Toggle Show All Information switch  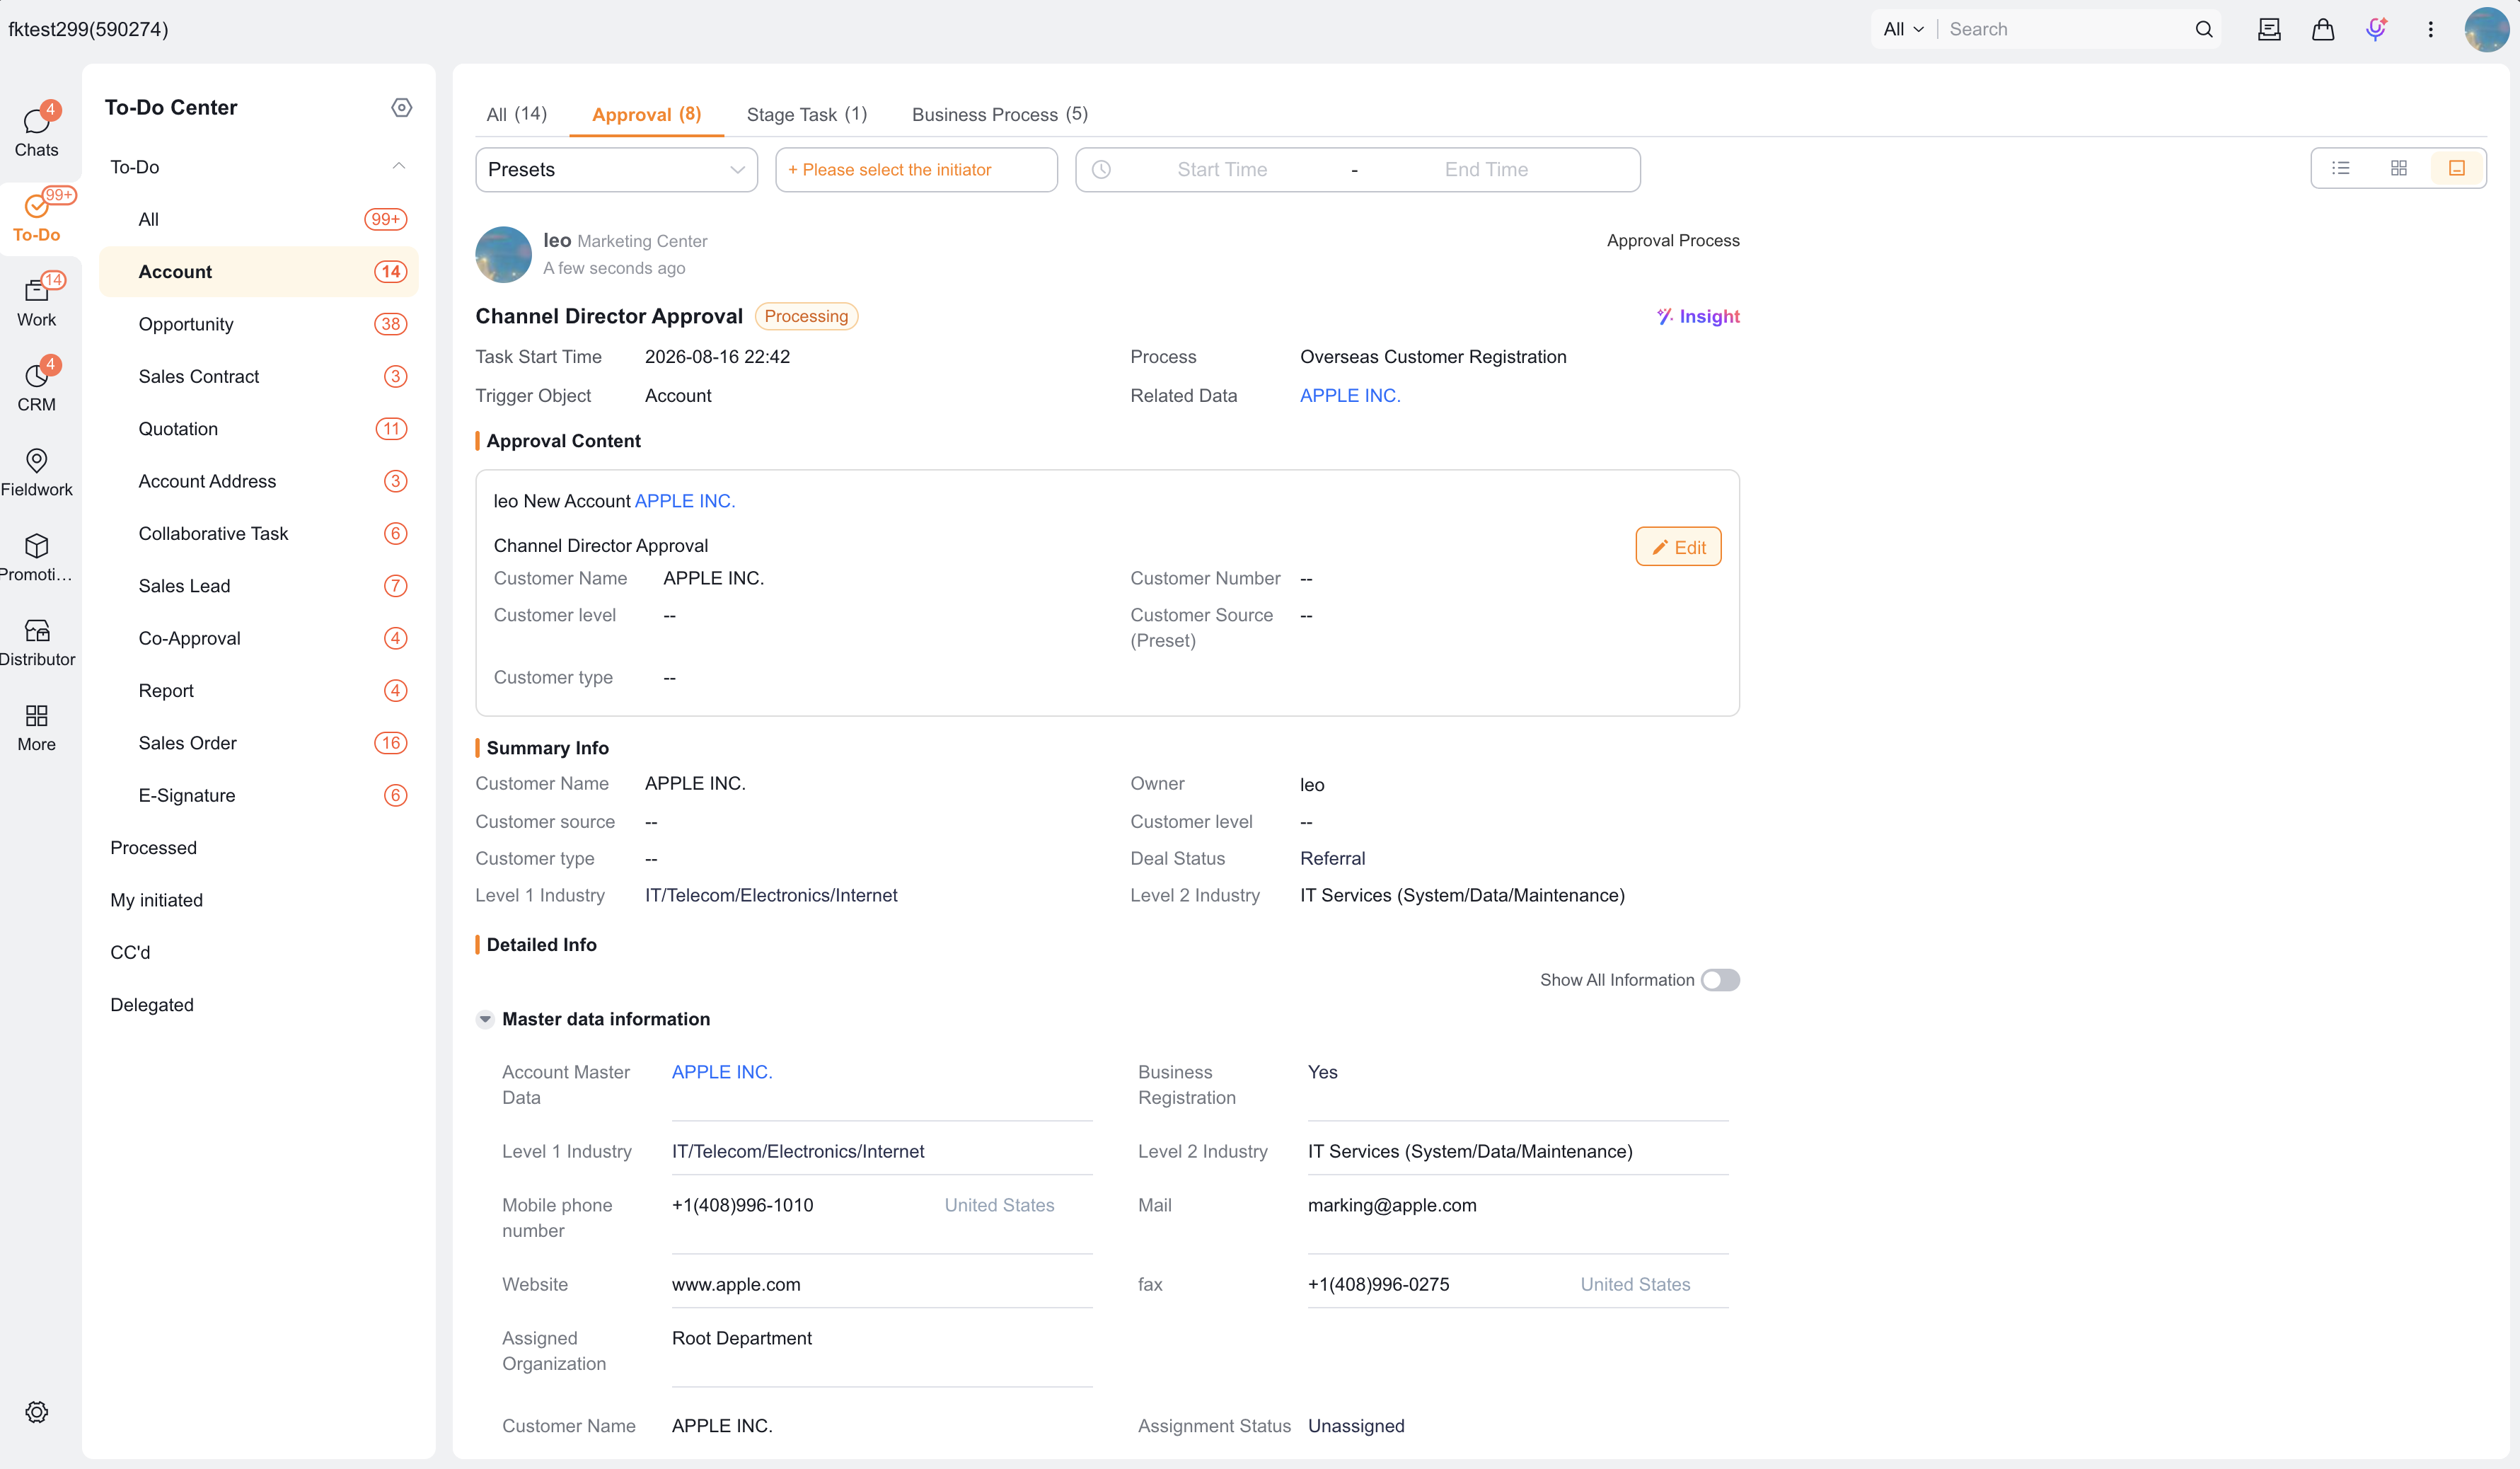(1720, 980)
